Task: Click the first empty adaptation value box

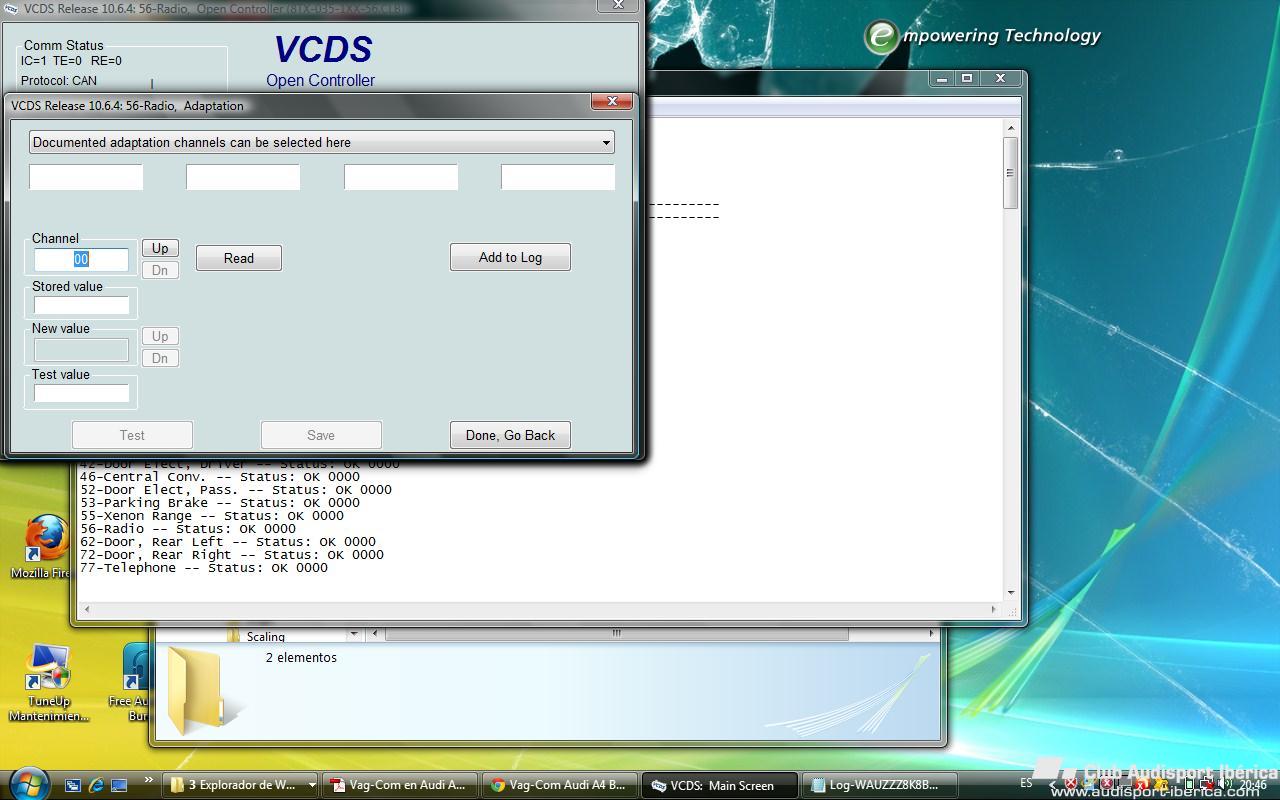Action: (x=86, y=177)
